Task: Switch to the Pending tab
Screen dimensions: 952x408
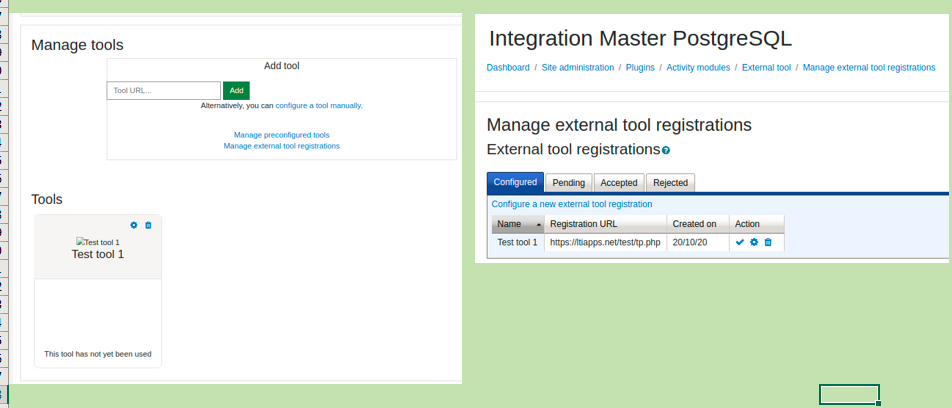Action: tap(568, 183)
